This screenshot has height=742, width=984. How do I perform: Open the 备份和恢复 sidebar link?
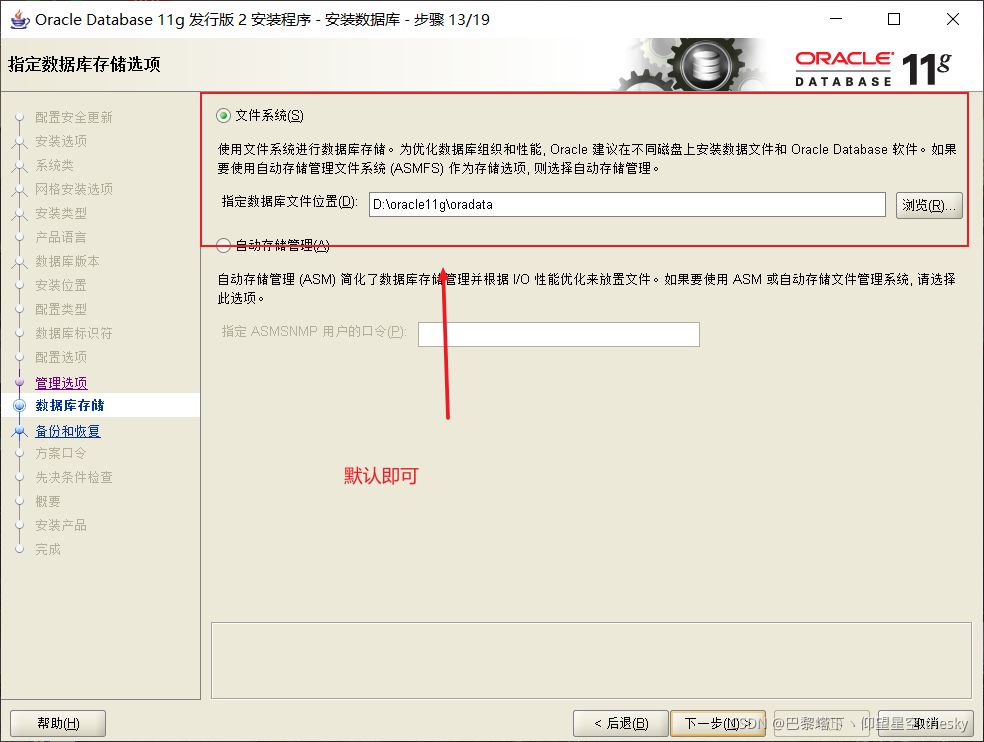coord(67,430)
